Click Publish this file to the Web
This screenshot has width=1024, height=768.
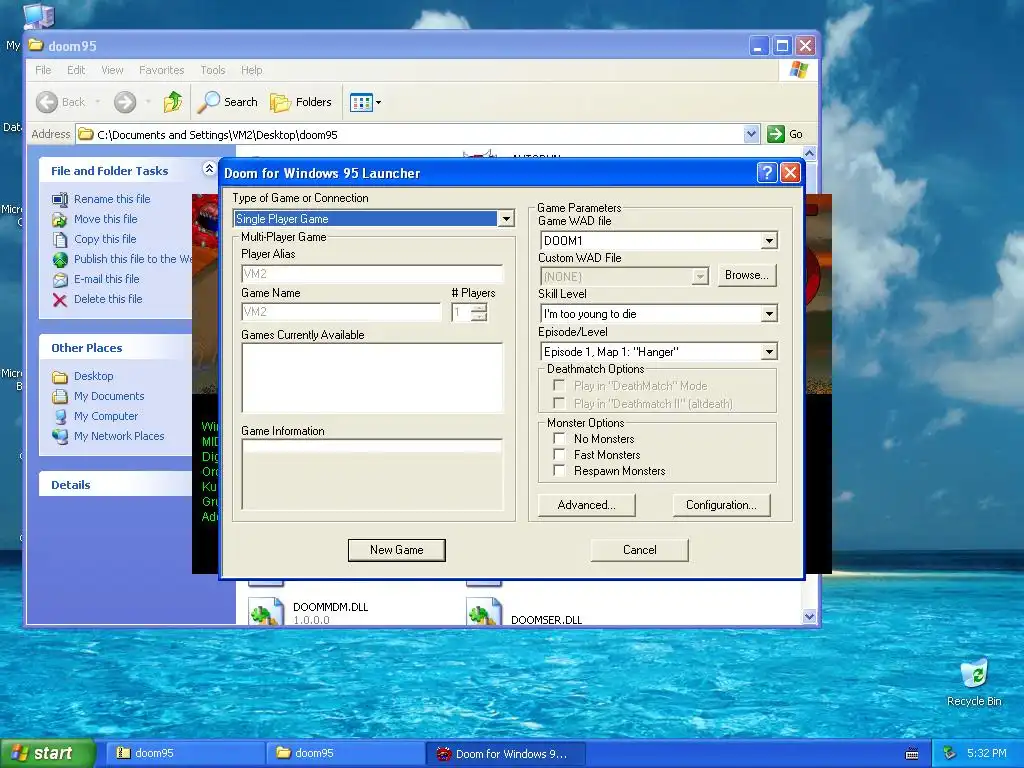[x=133, y=259]
